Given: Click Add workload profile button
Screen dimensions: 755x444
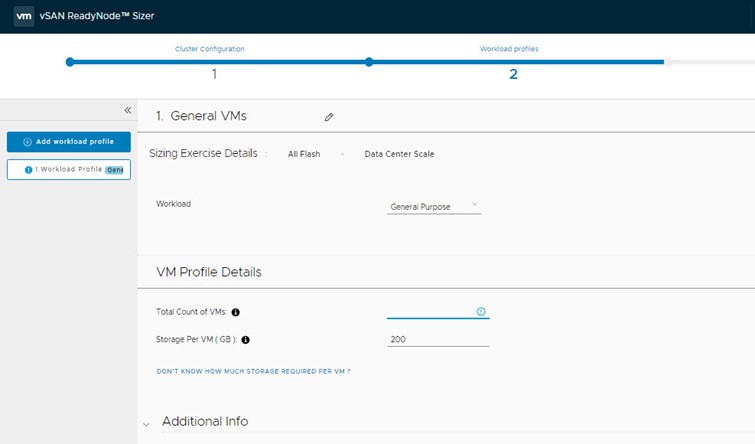Looking at the screenshot, I should [69, 142].
